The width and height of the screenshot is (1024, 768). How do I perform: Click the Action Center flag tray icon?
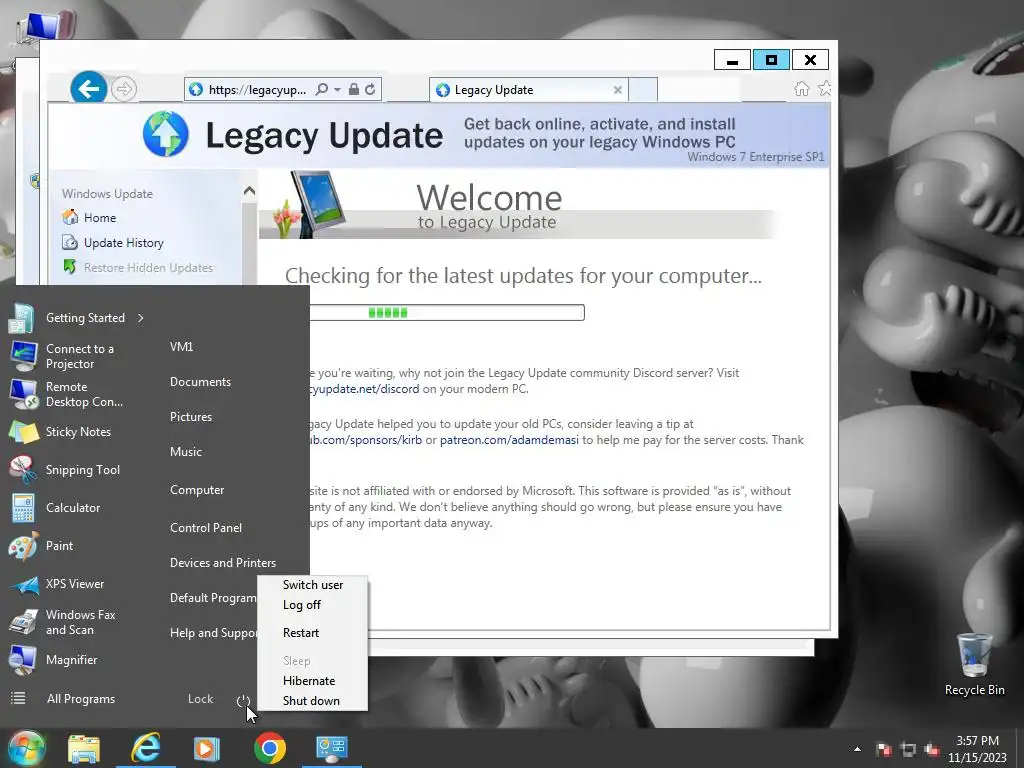pyautogui.click(x=884, y=749)
